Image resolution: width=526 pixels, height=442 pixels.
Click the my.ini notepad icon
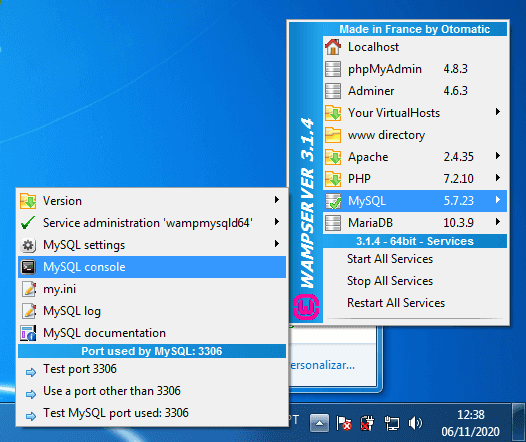[x=29, y=289]
